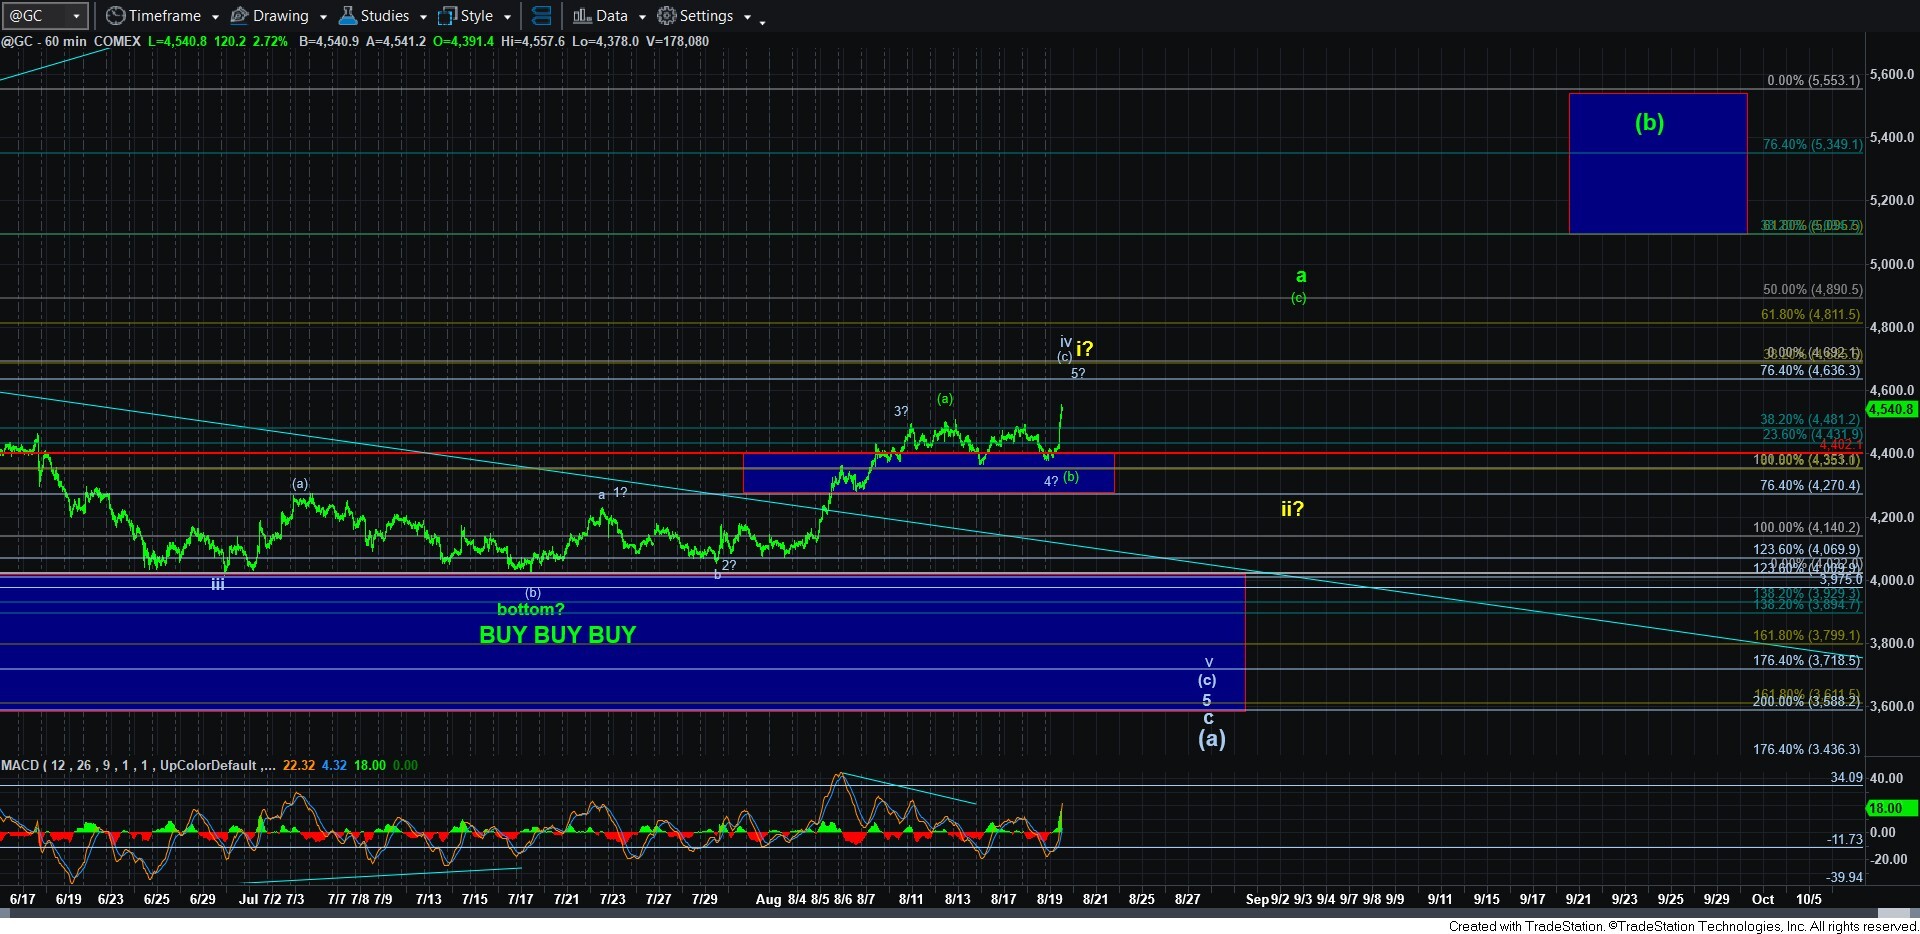Expand the Drawing dropdown arrow
The image size is (1920, 934).
coord(323,17)
